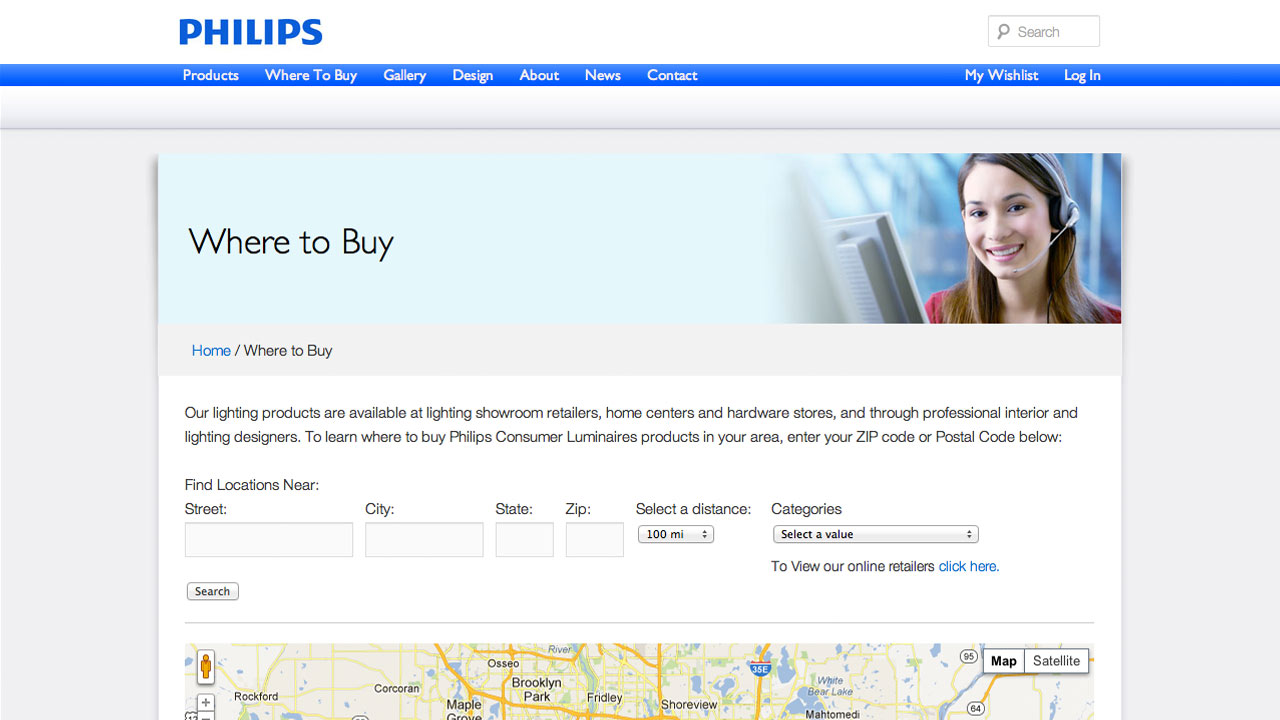Open the 100 mi distance dropdown

click(676, 534)
